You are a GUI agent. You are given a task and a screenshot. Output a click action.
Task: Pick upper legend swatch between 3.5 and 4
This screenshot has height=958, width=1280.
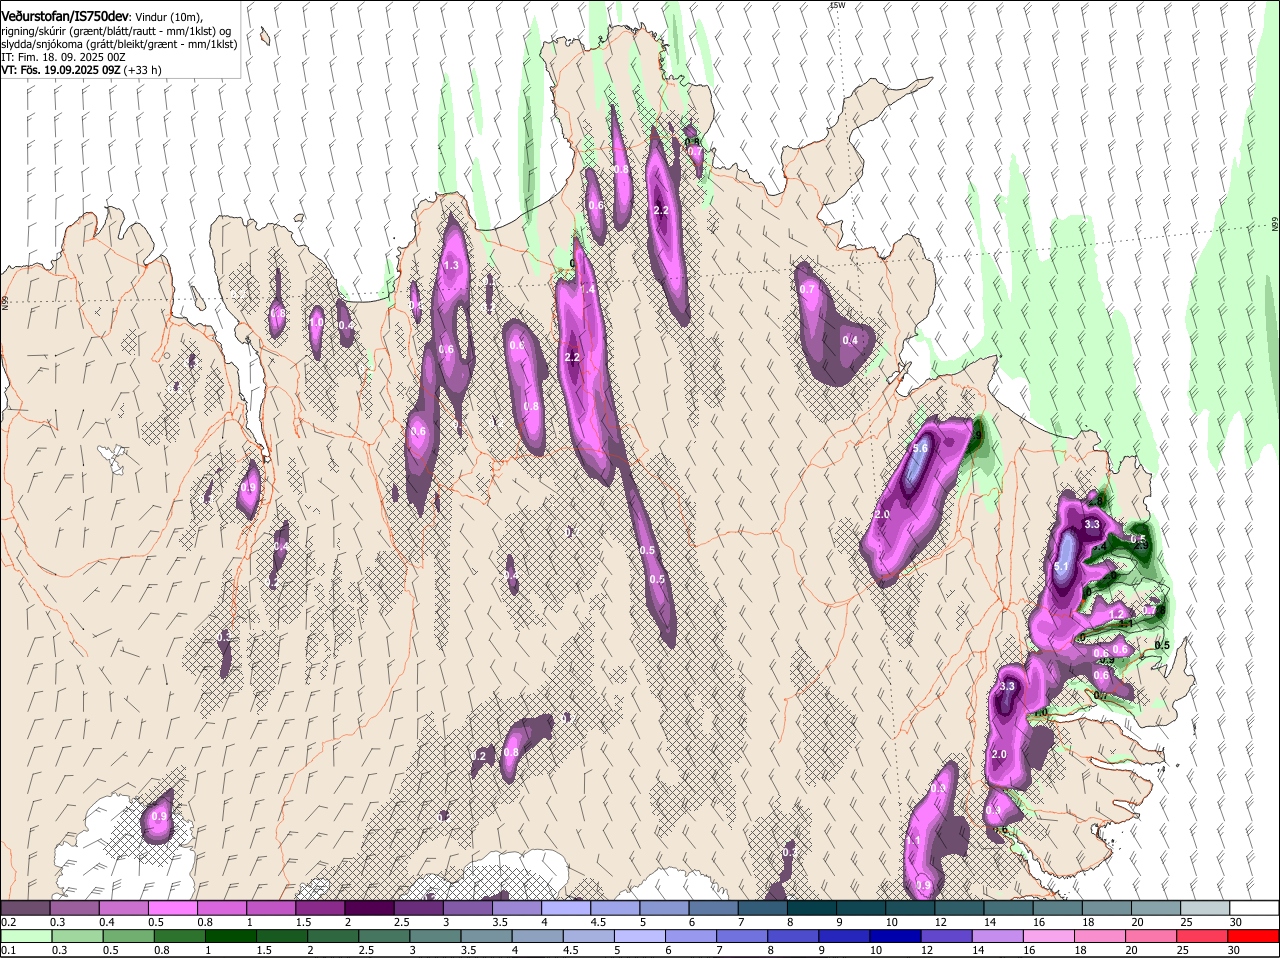tap(517, 907)
